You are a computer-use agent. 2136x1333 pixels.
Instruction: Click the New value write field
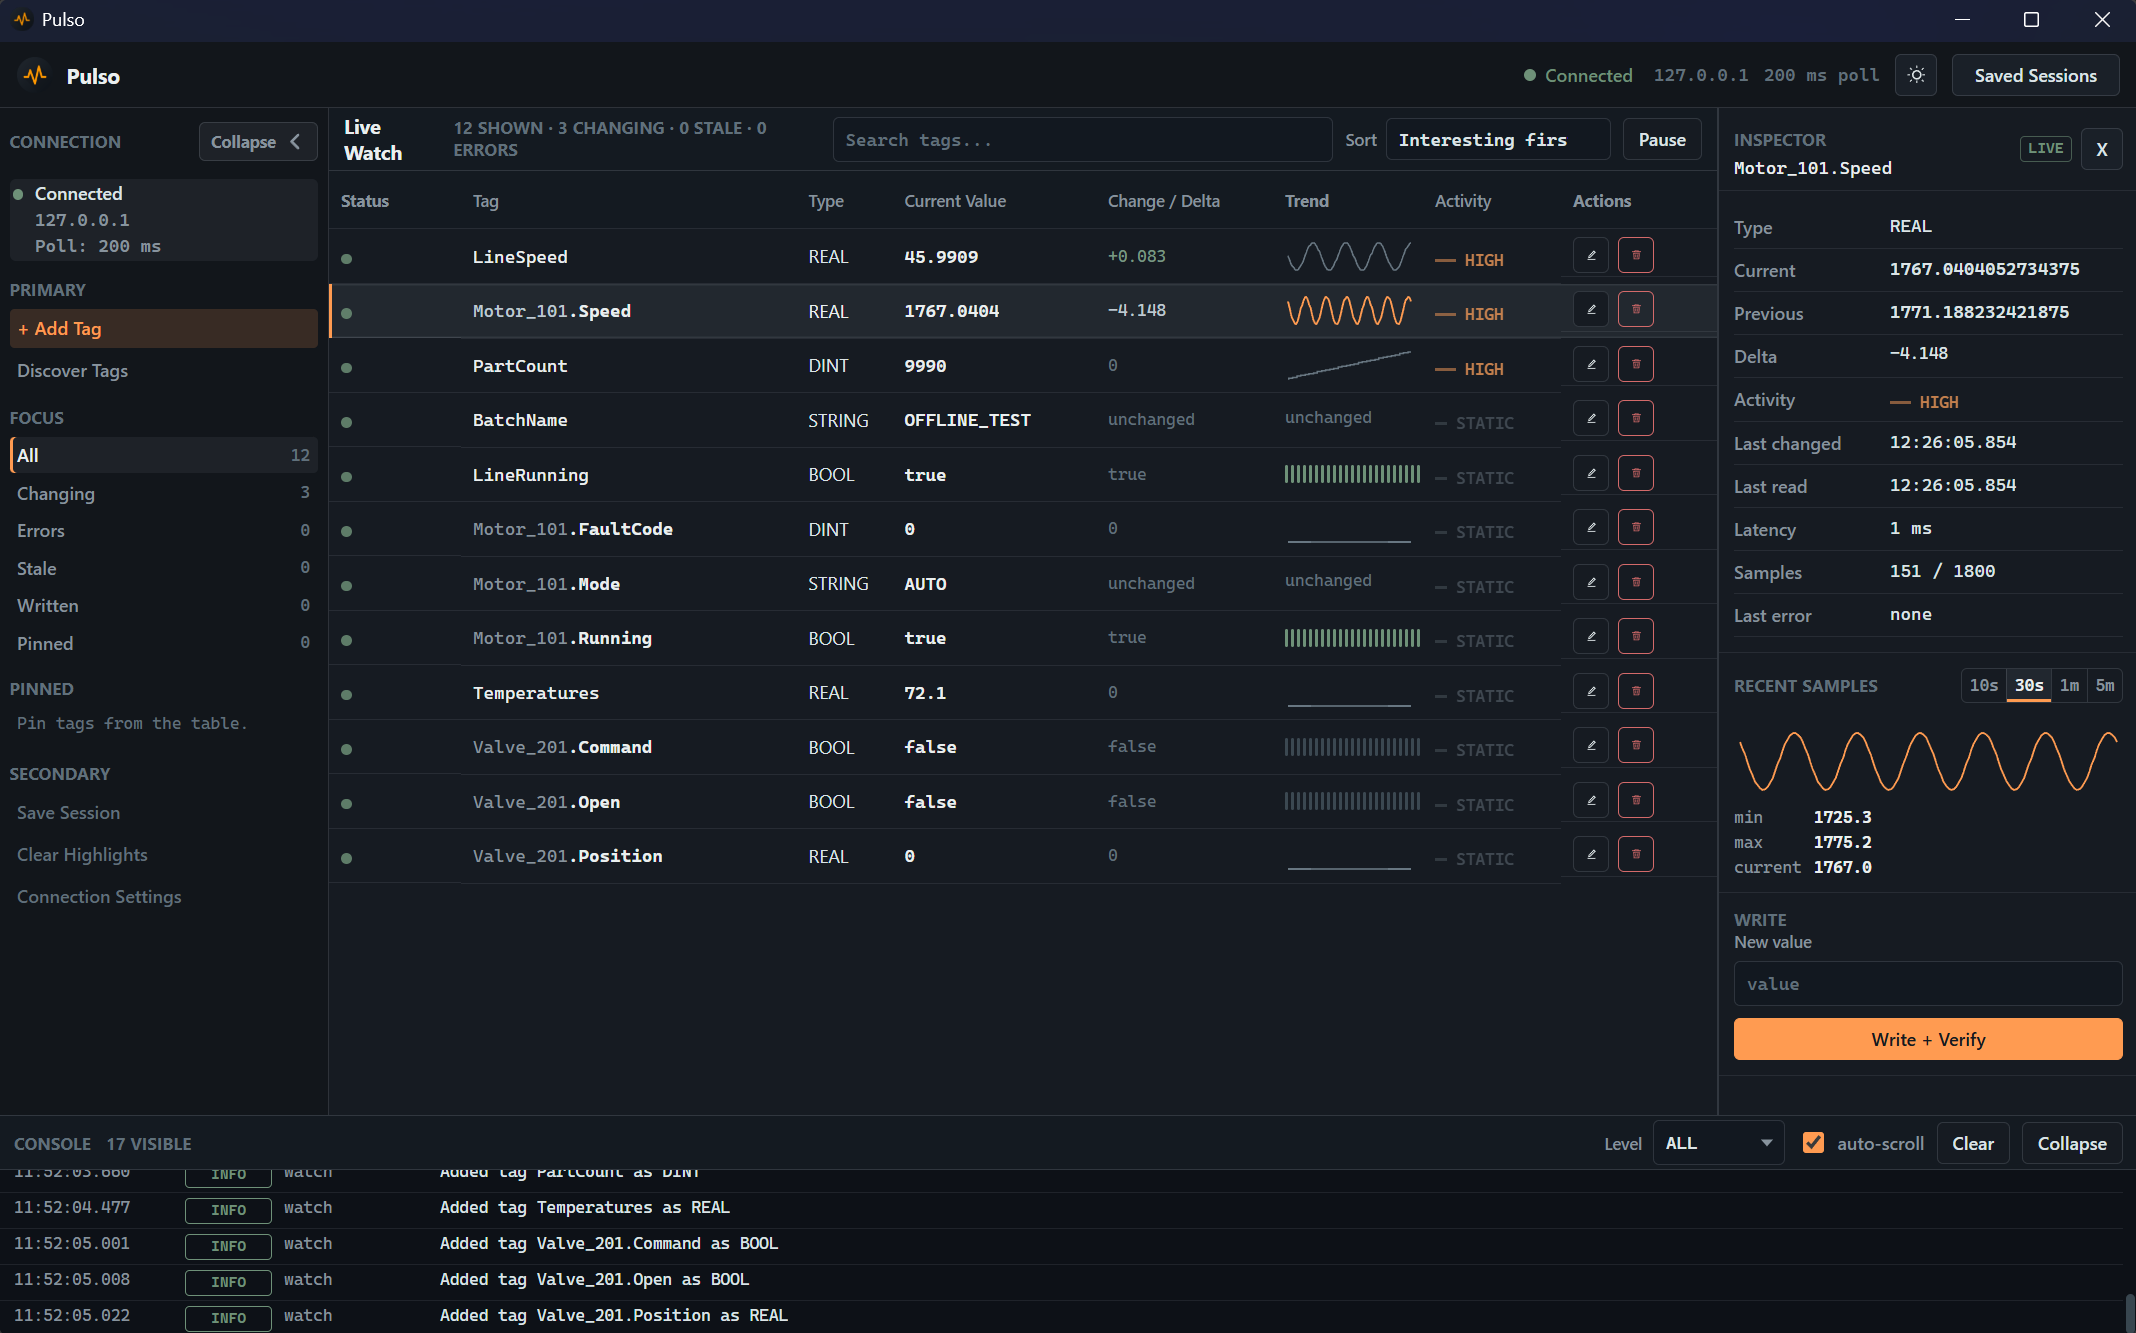pyautogui.click(x=1928, y=983)
